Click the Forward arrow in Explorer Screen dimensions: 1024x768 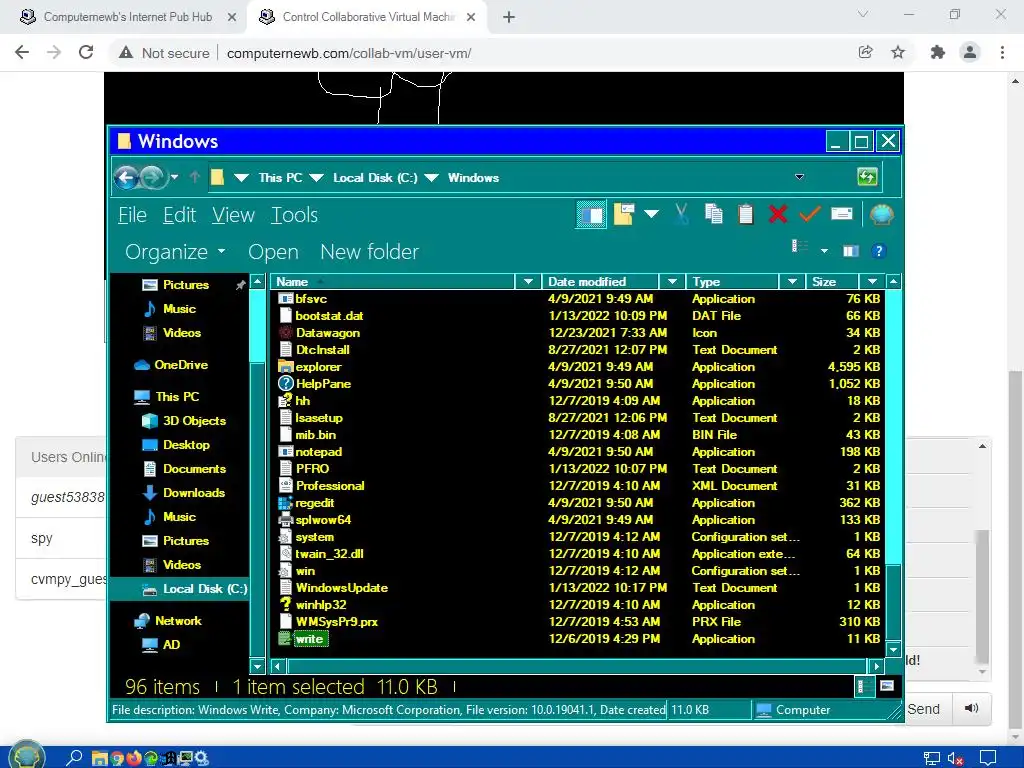(x=152, y=177)
